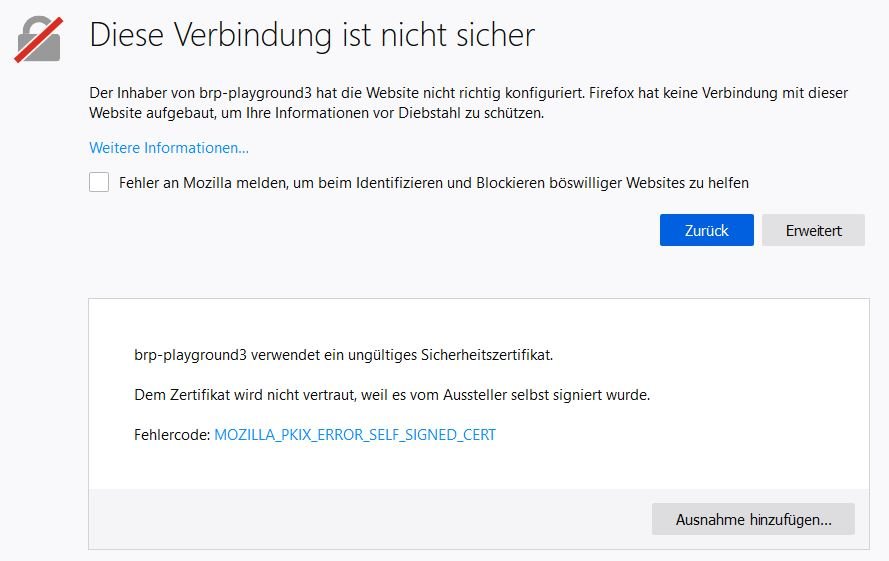Image resolution: width=889 pixels, height=561 pixels.
Task: Click the heading 'Diese Verbindung ist nicht sicher'
Action: point(312,35)
